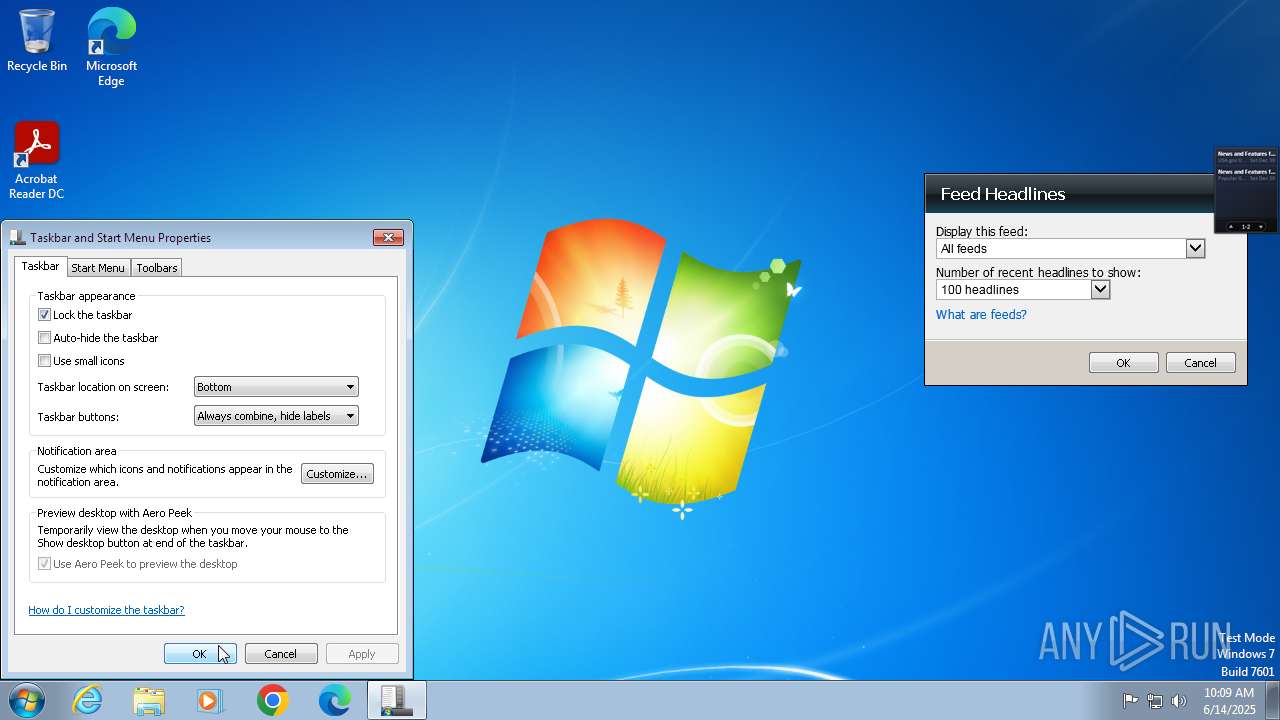The height and width of the screenshot is (720, 1280).
Task: Open File Explorer from the taskbar
Action: coord(149,700)
